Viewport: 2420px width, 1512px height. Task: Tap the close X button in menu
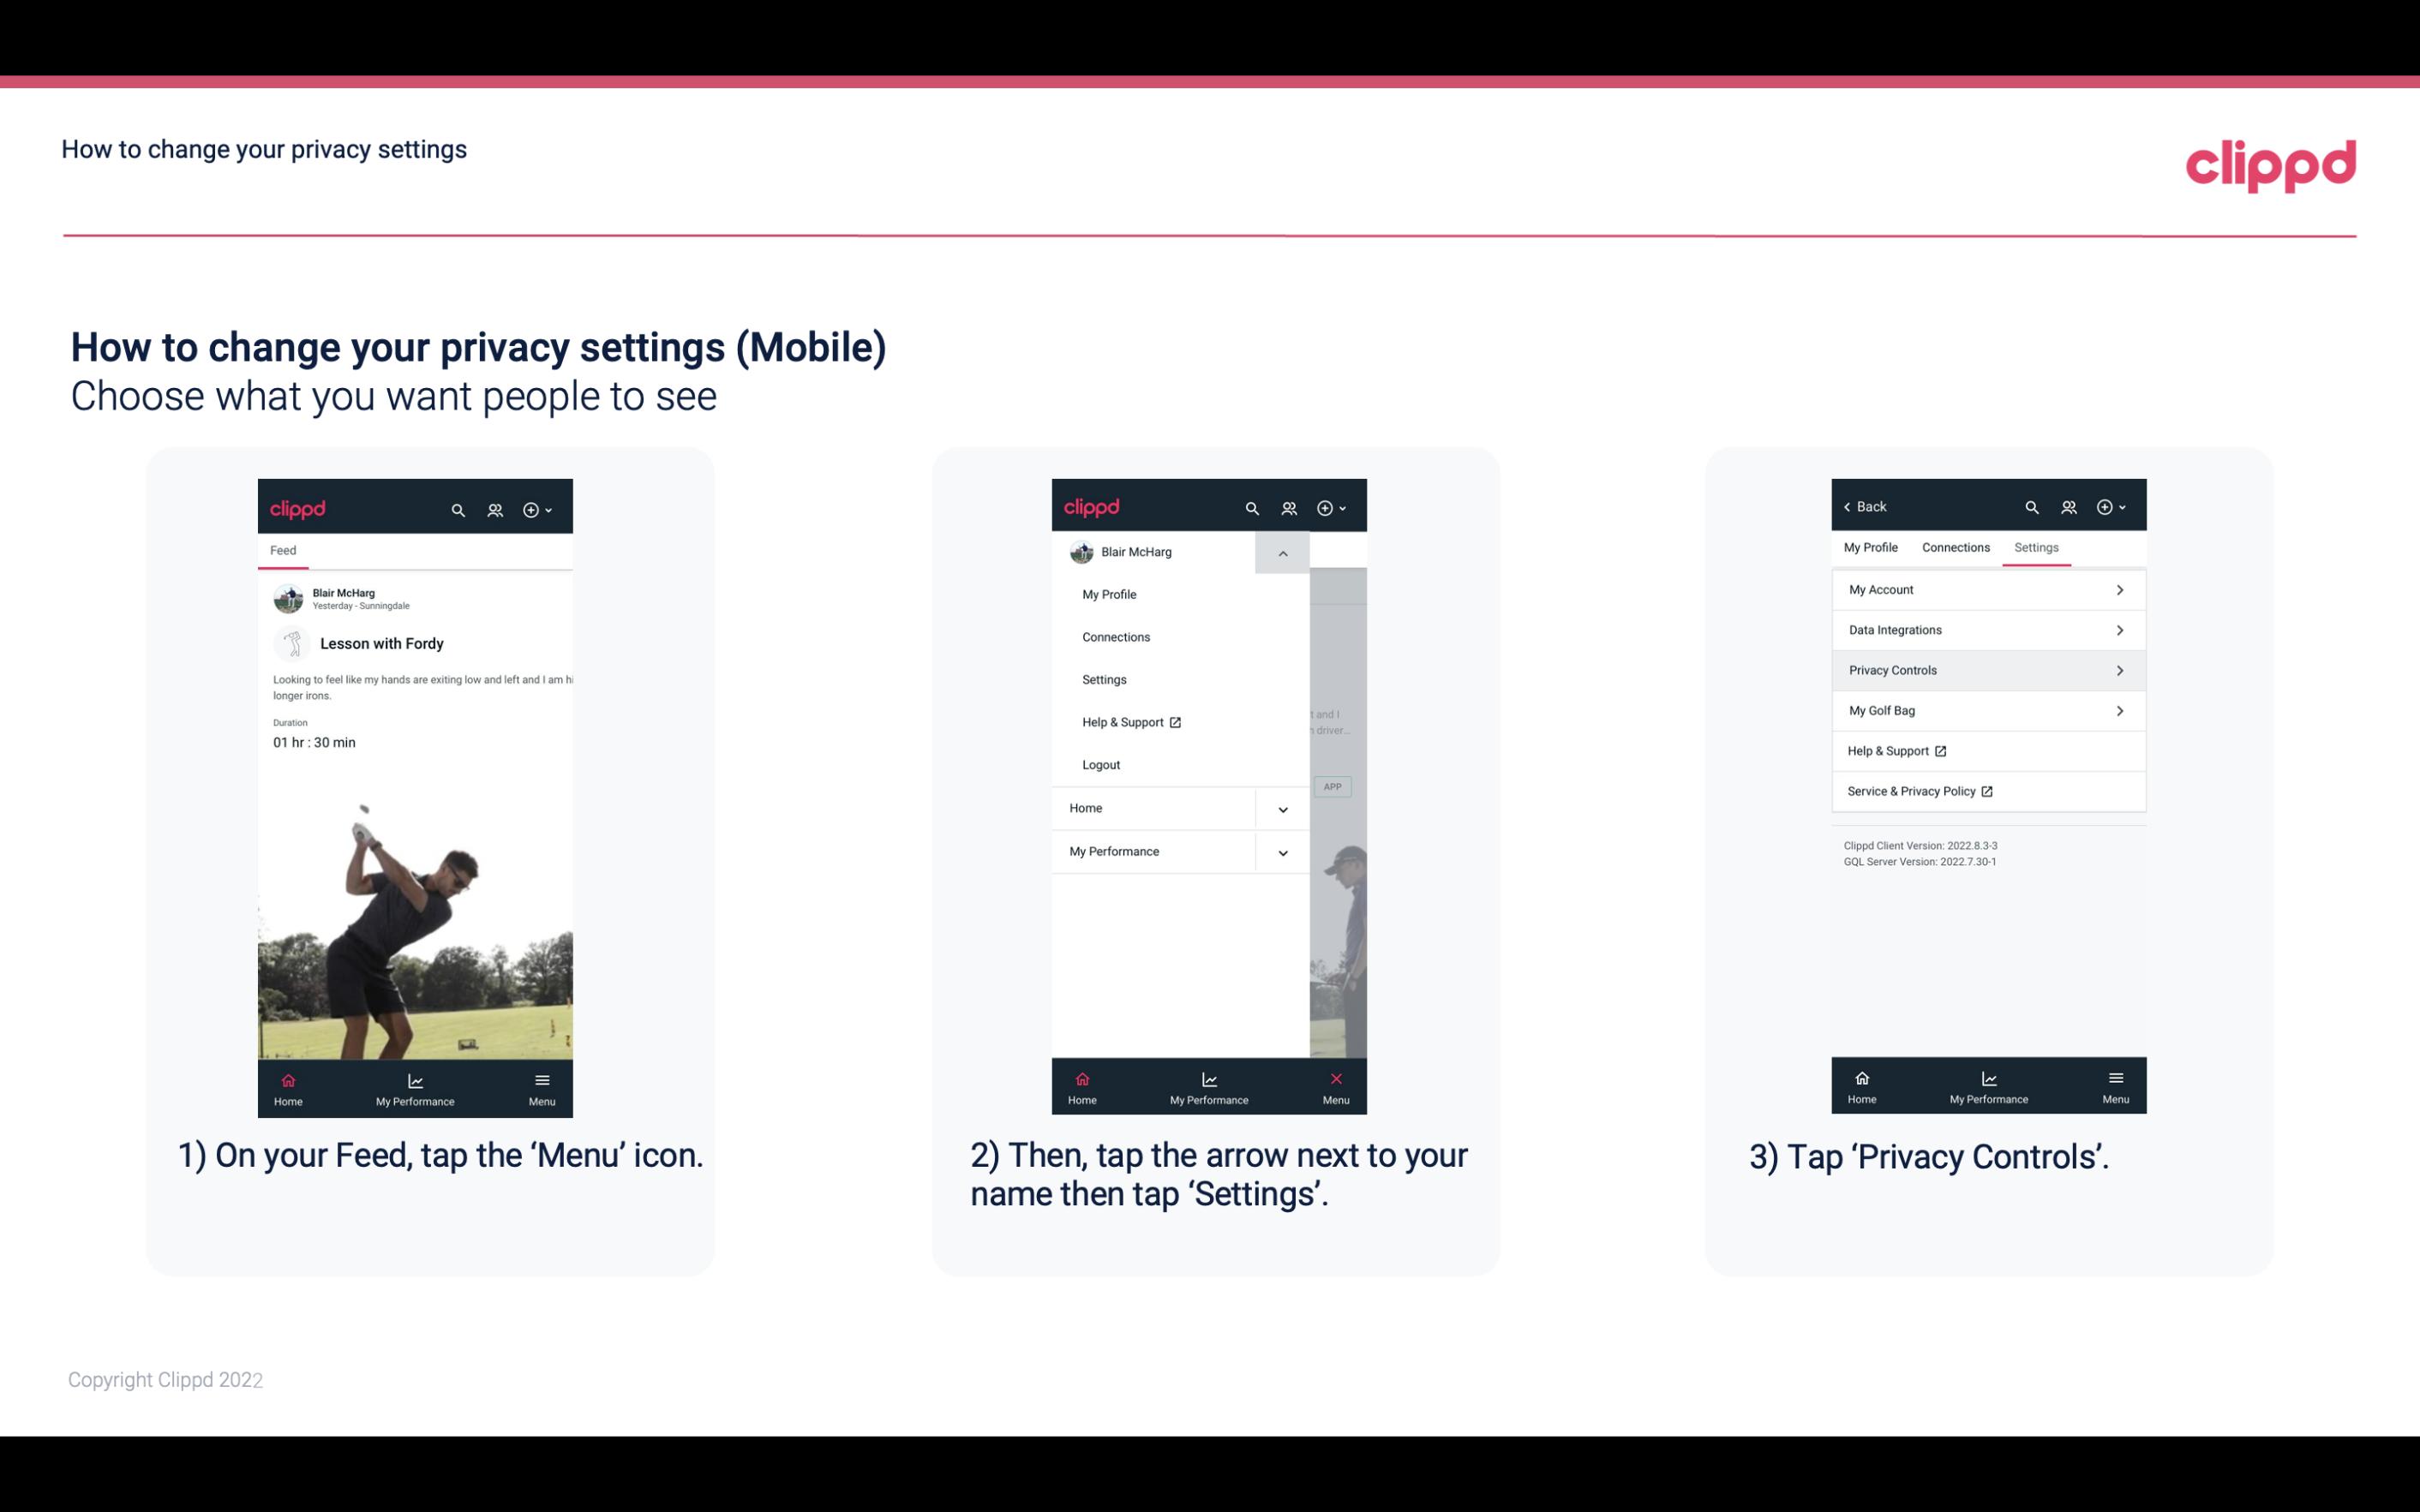pyautogui.click(x=1334, y=1077)
